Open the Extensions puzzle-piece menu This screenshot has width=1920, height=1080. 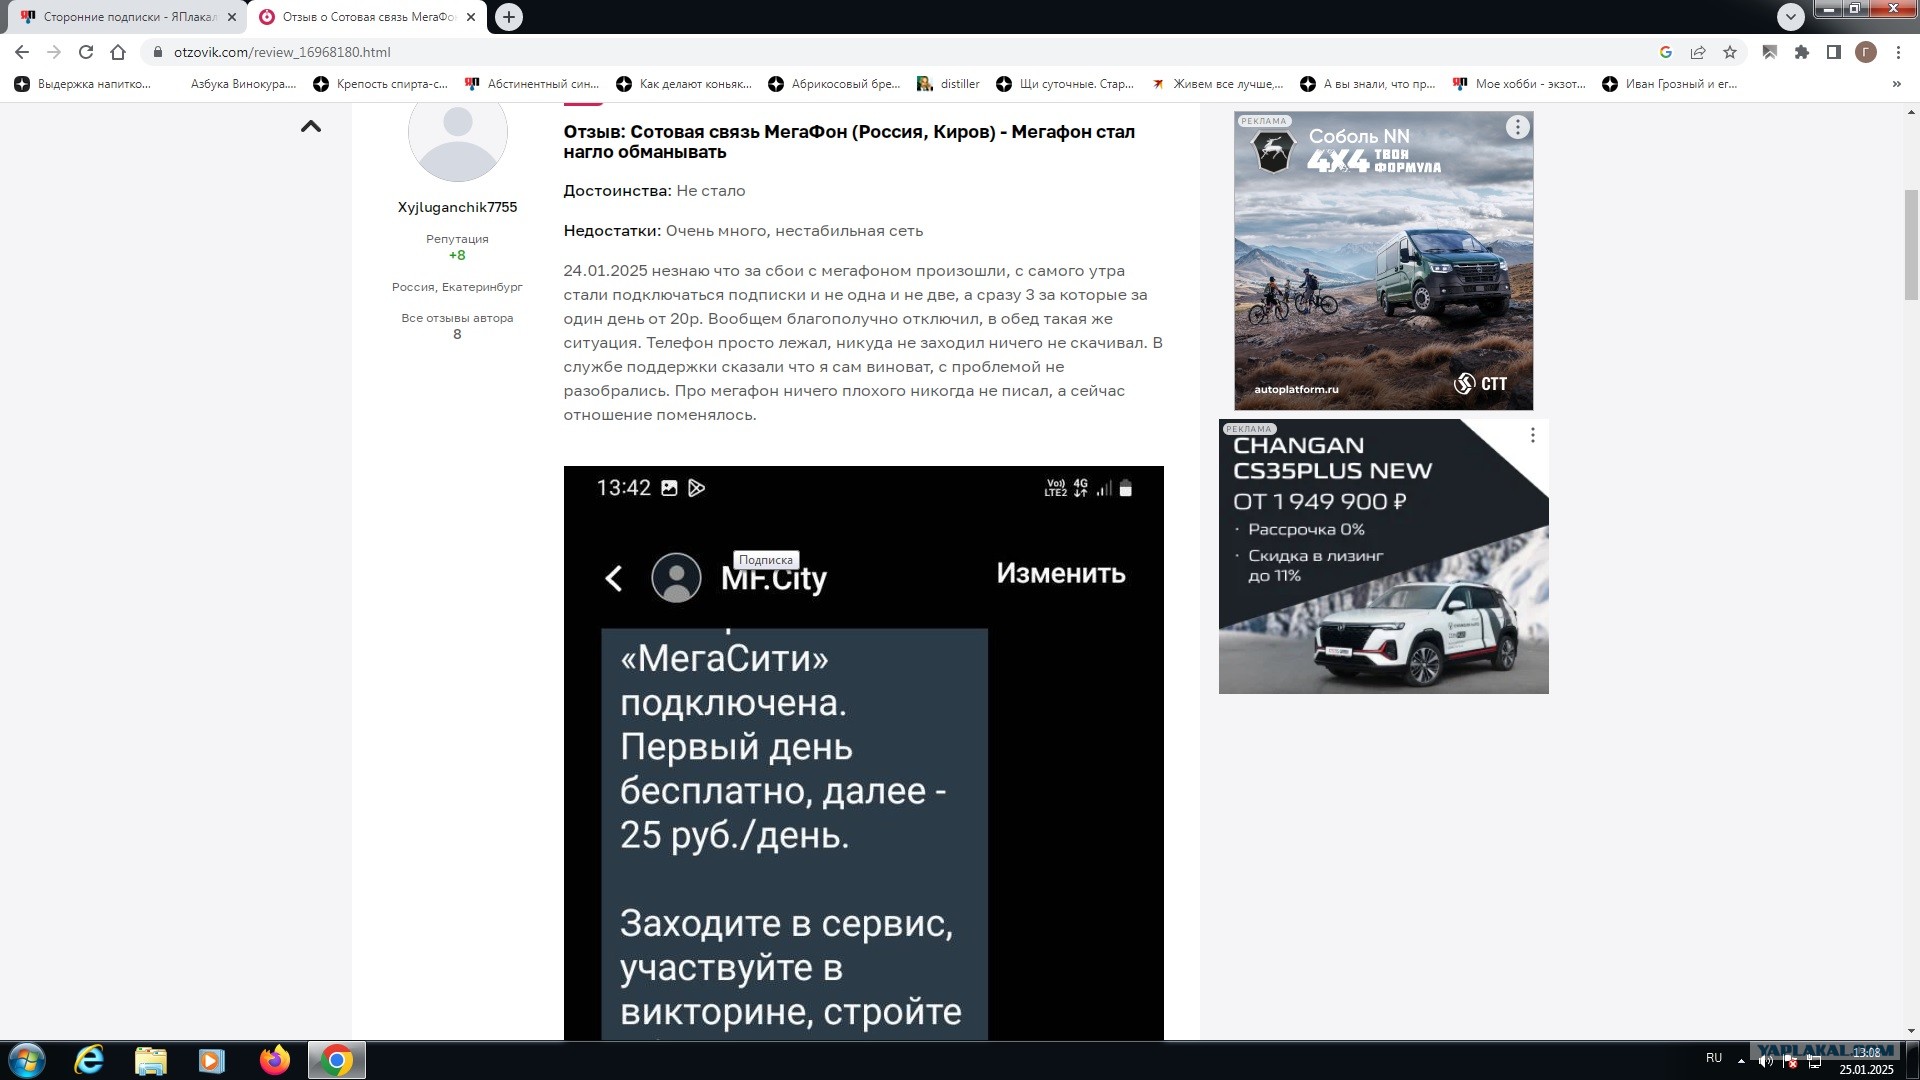coord(1802,52)
